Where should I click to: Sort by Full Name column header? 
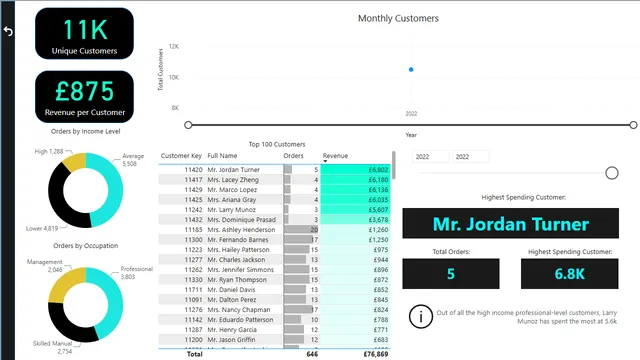222,156
